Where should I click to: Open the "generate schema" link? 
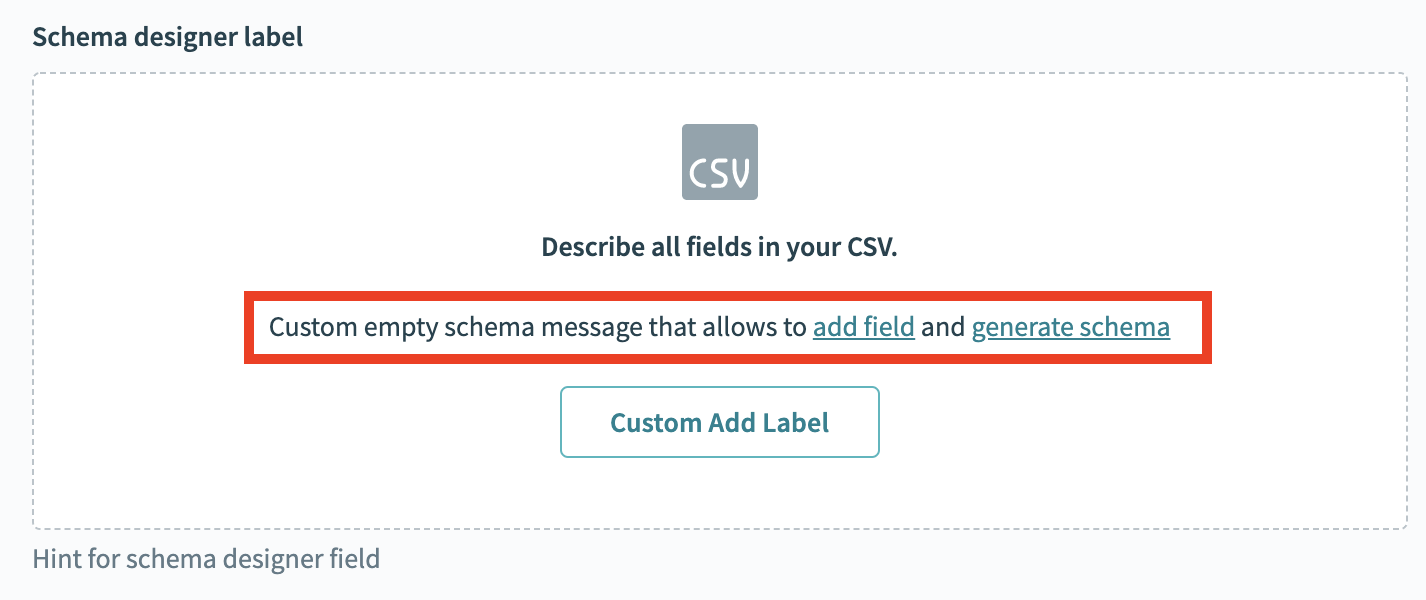[1070, 327]
